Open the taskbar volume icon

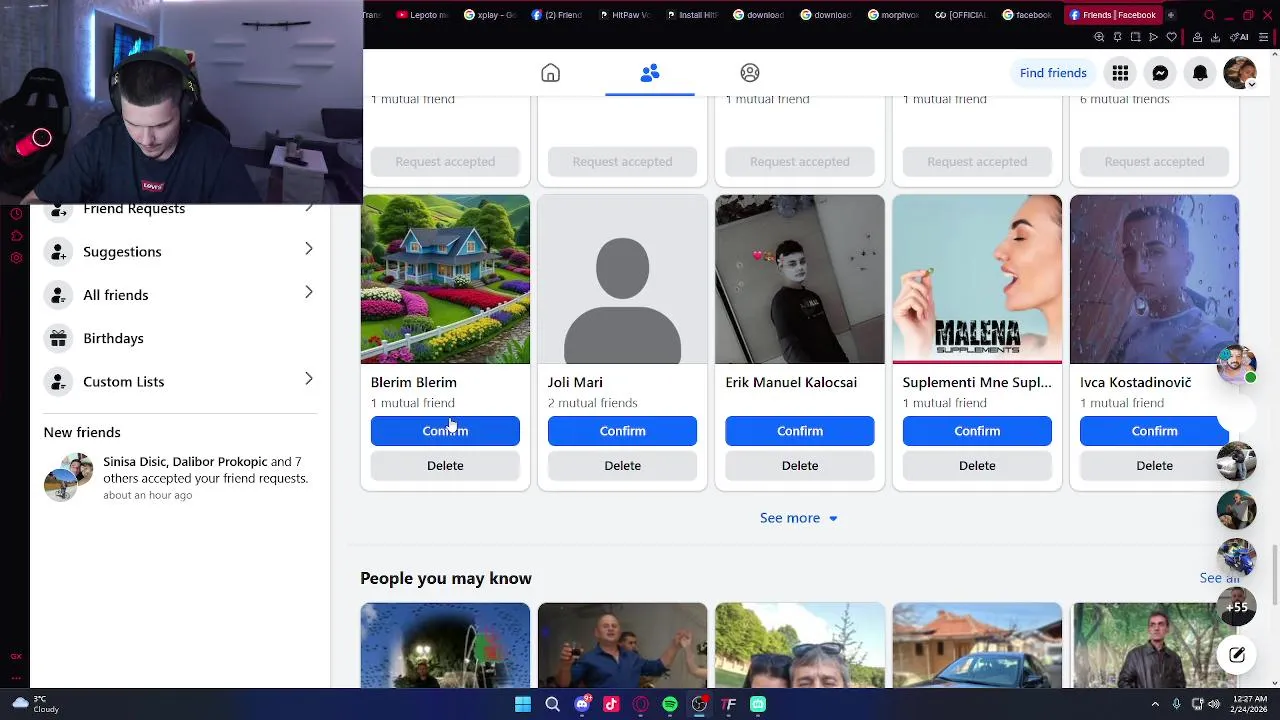[1214, 704]
